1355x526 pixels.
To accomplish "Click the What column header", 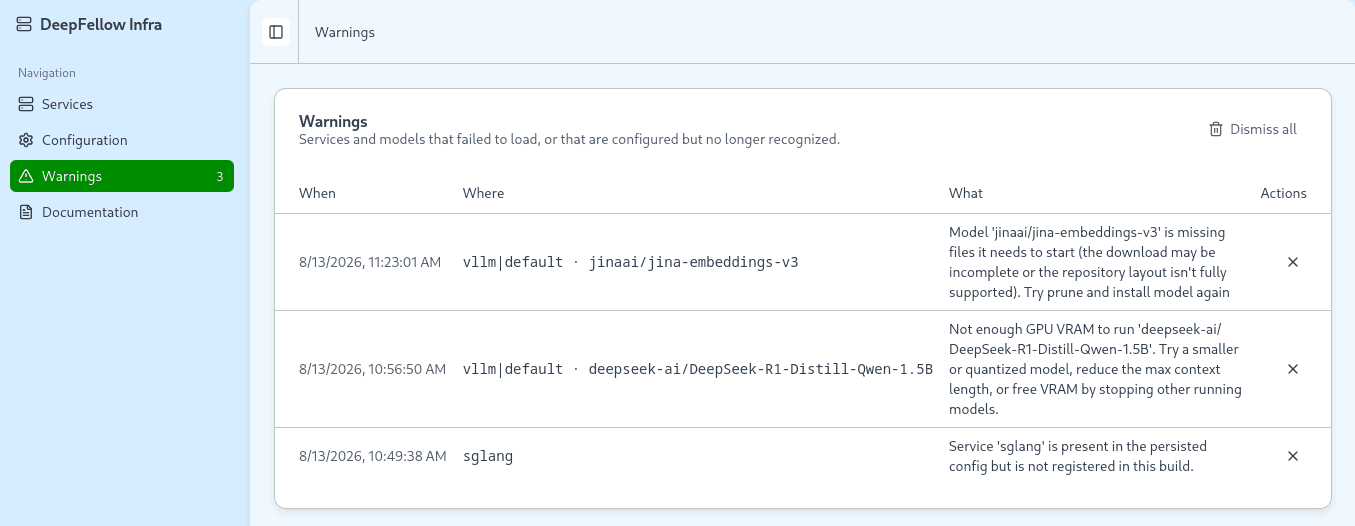I will coord(966,193).
